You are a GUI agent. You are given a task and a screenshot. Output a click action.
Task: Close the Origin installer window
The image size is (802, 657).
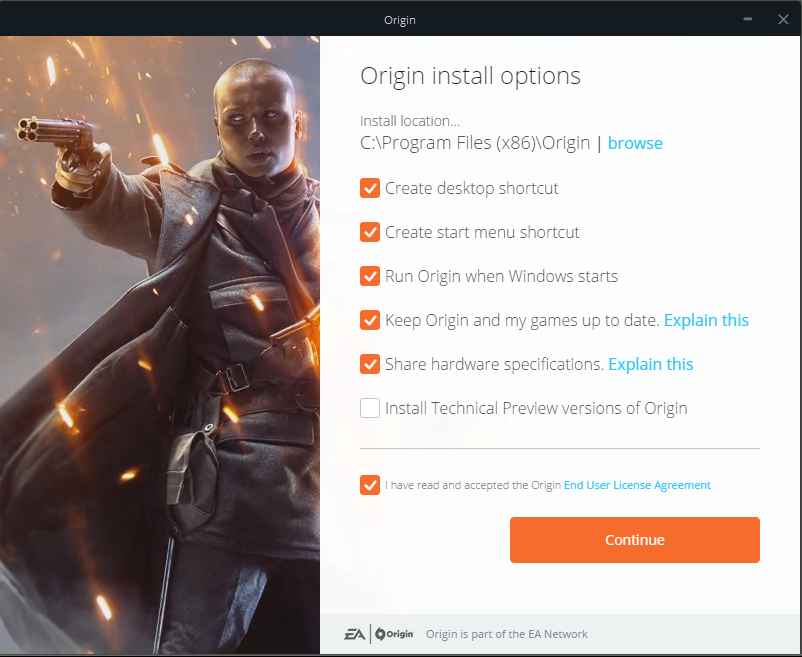coord(783,19)
